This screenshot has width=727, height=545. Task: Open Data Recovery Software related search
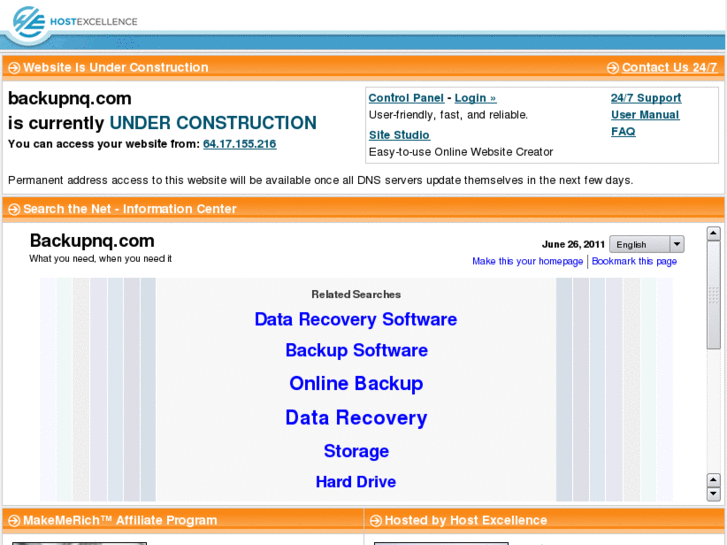click(x=356, y=319)
